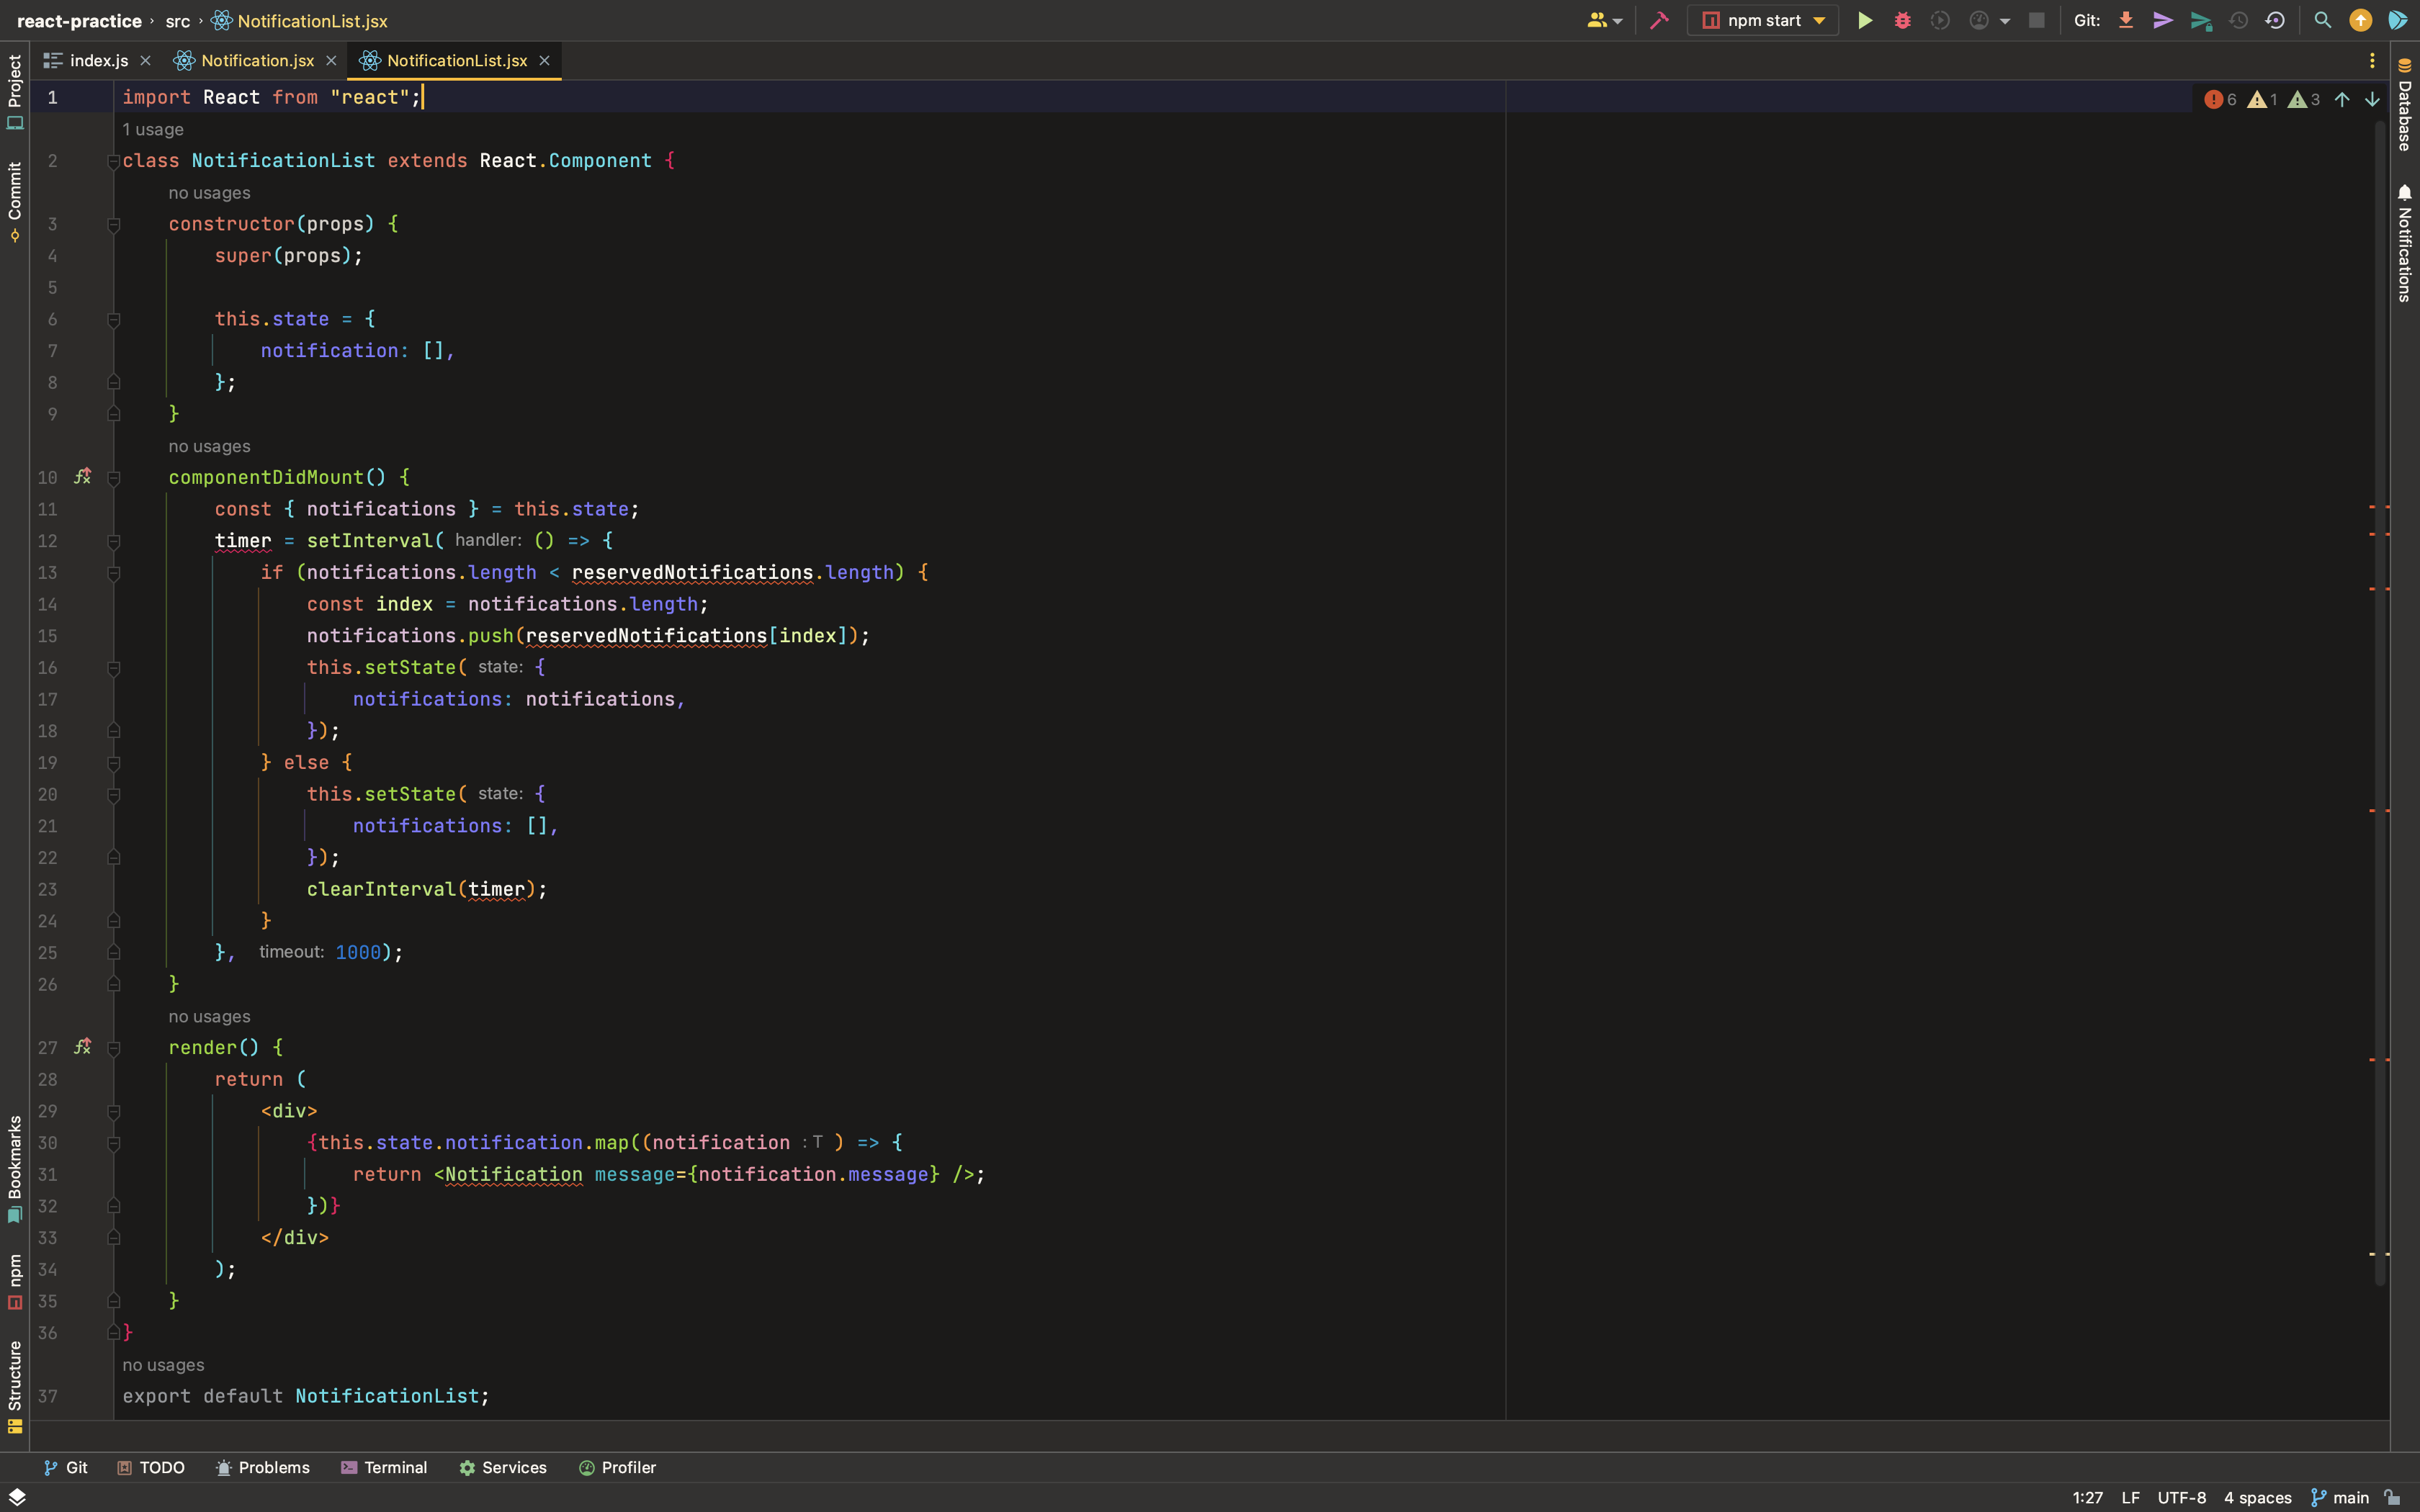Change UTF-8 file encoding

[2182, 1497]
